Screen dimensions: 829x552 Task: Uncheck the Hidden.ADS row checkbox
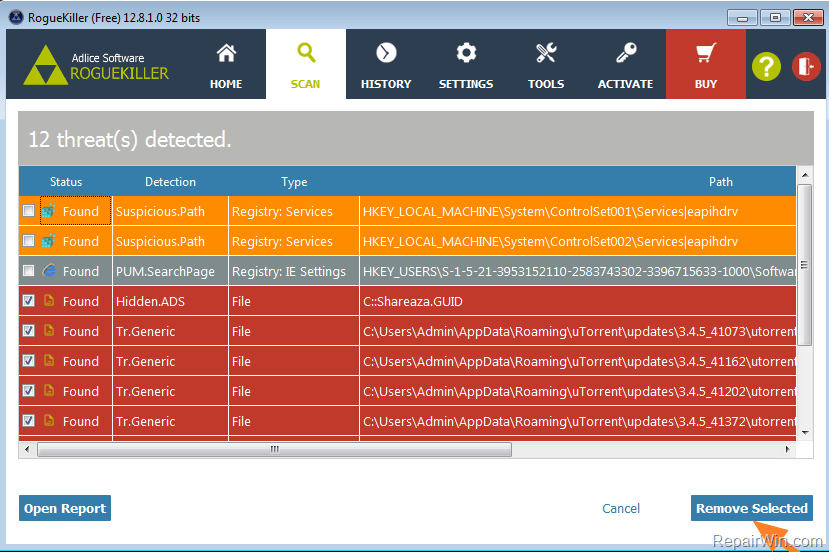29,301
